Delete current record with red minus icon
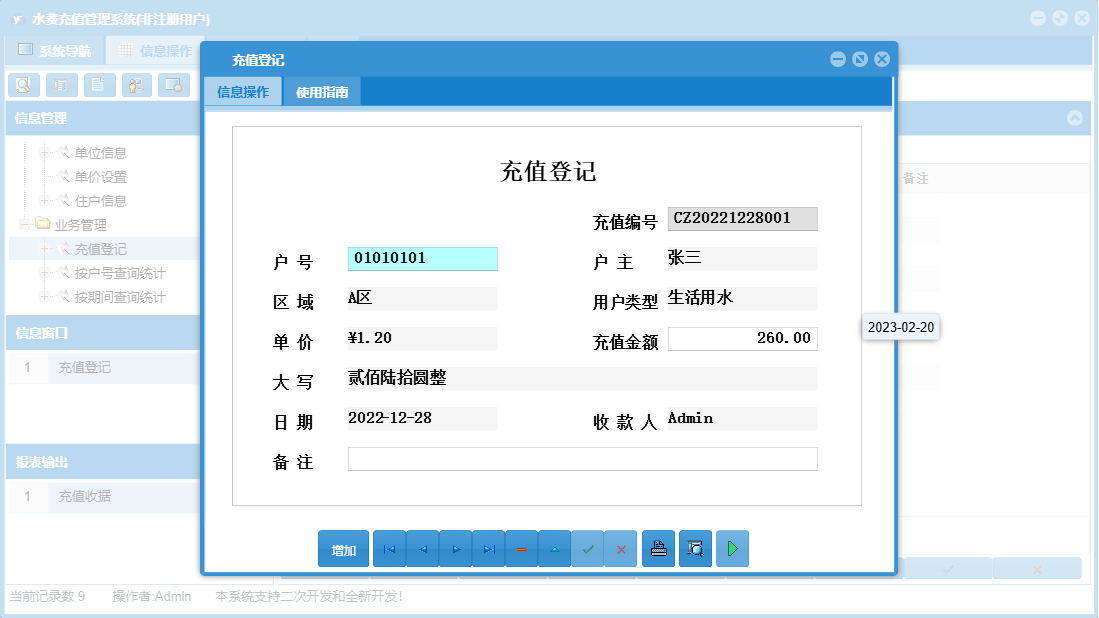This screenshot has height=618, width=1099. (x=521, y=548)
